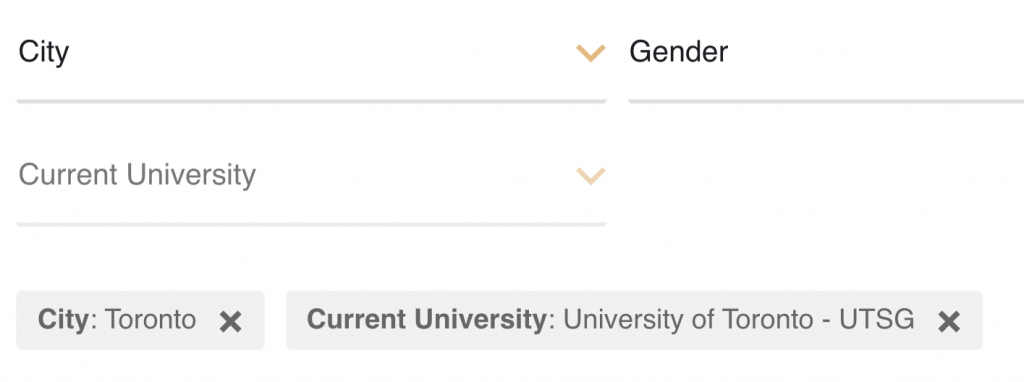
Task: Click the Current University placeholder text
Action: [137, 175]
